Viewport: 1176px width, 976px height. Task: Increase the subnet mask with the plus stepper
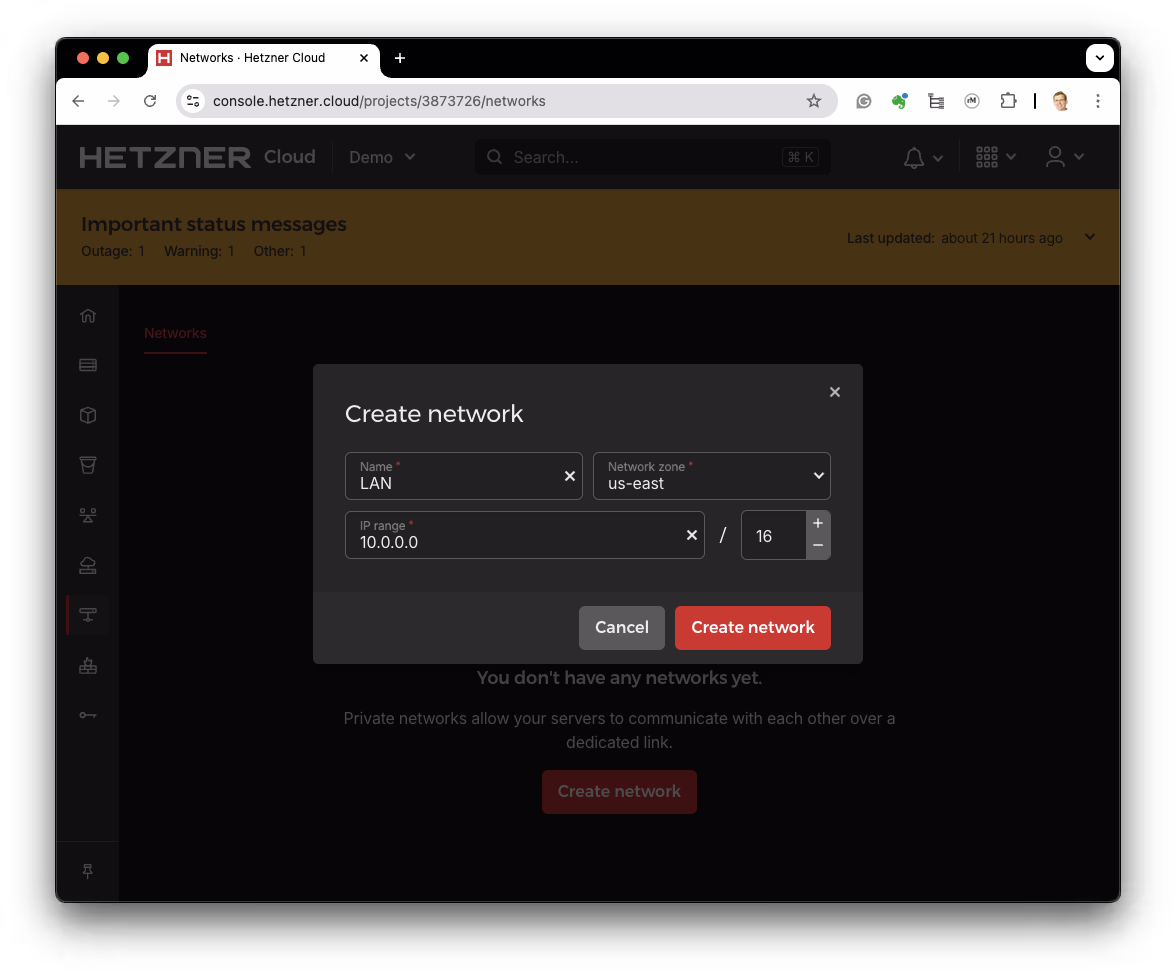click(818, 523)
